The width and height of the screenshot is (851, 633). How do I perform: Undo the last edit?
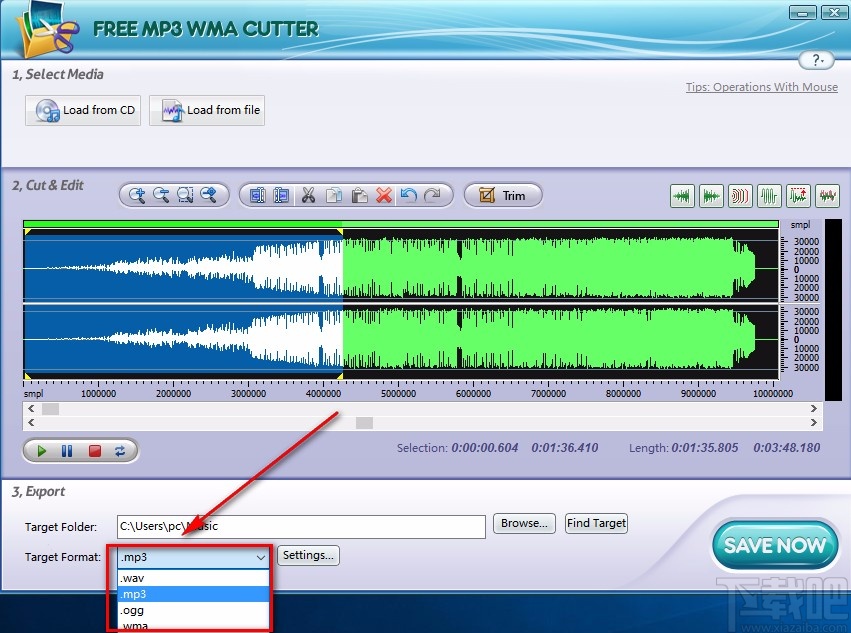tap(409, 195)
